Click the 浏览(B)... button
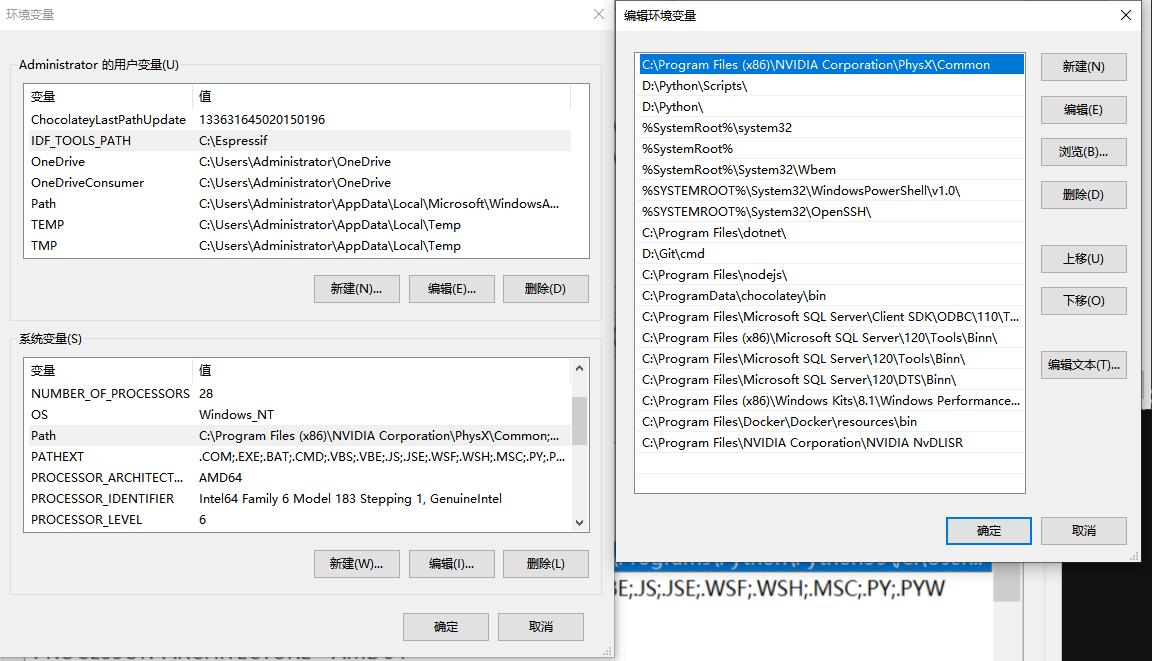The height and width of the screenshot is (661, 1152). pos(1083,152)
